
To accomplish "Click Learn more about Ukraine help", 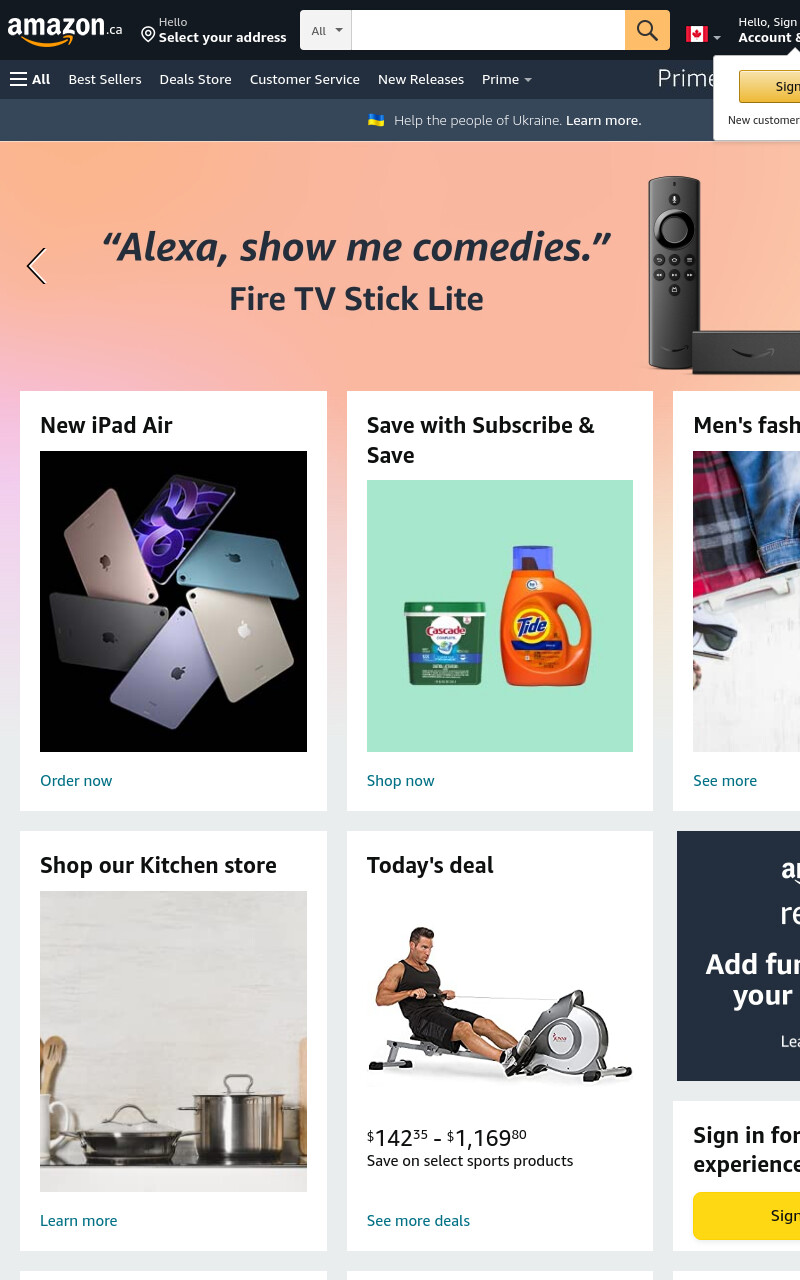I will [603, 120].
